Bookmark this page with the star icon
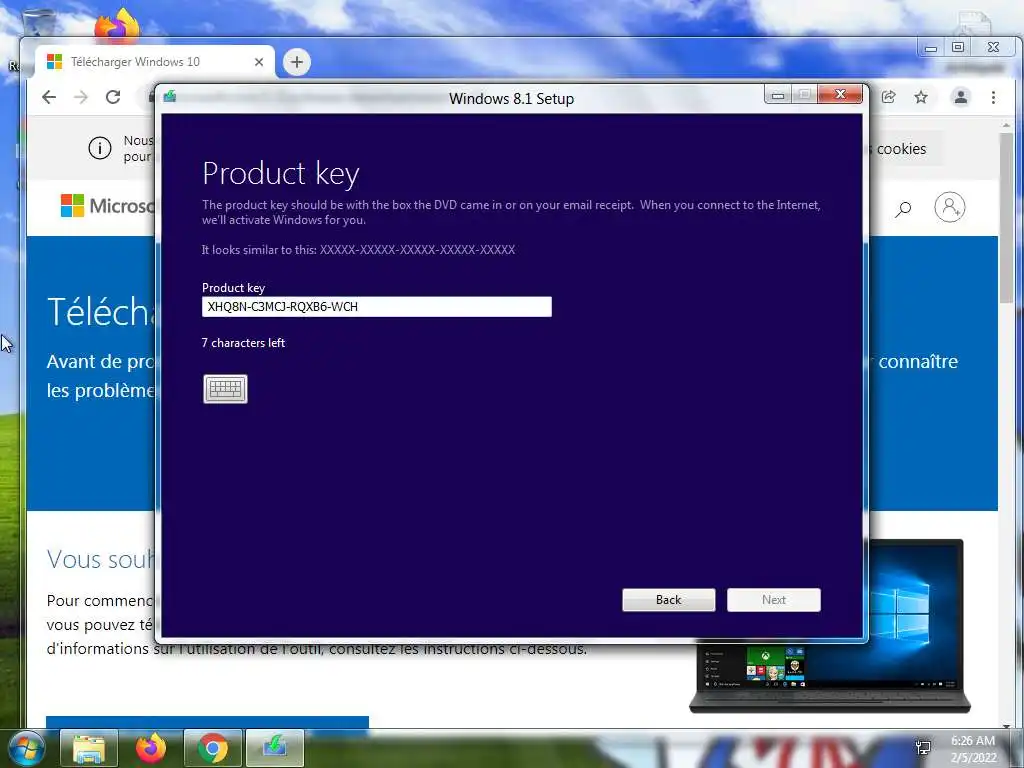This screenshot has height=768, width=1024. click(x=921, y=97)
